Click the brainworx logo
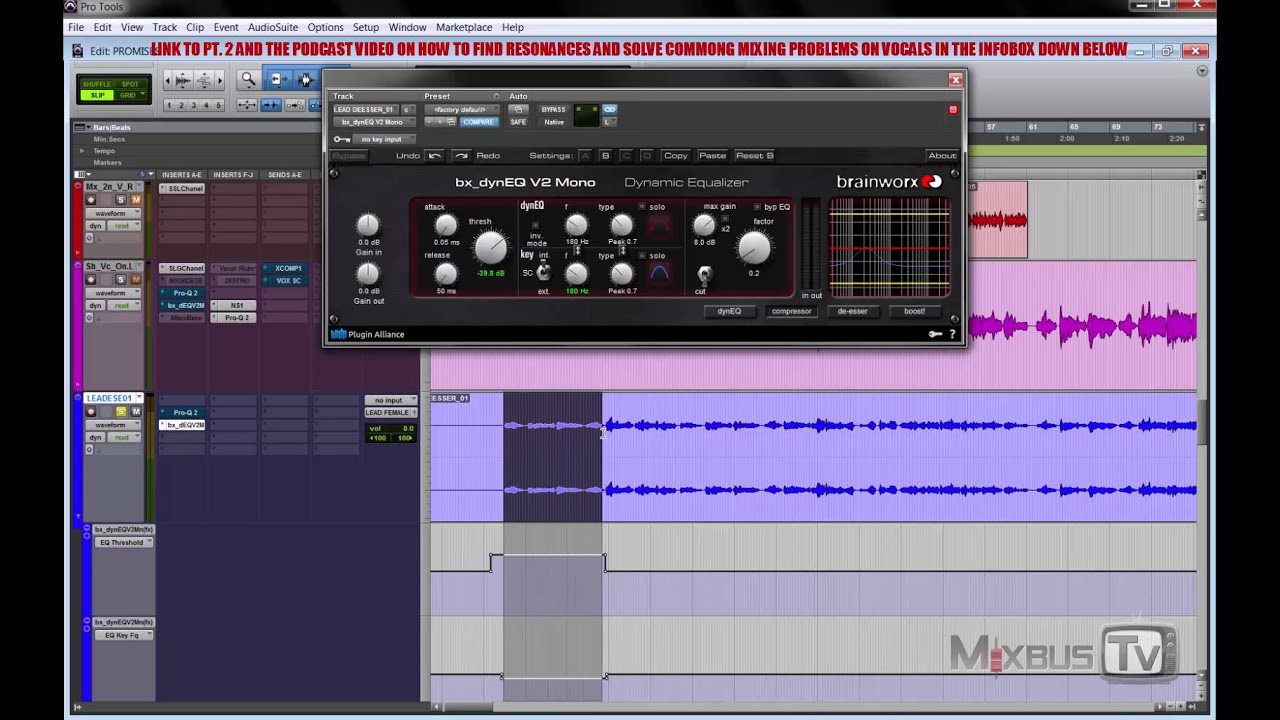Screen dimensions: 1280x720 (x=889, y=182)
